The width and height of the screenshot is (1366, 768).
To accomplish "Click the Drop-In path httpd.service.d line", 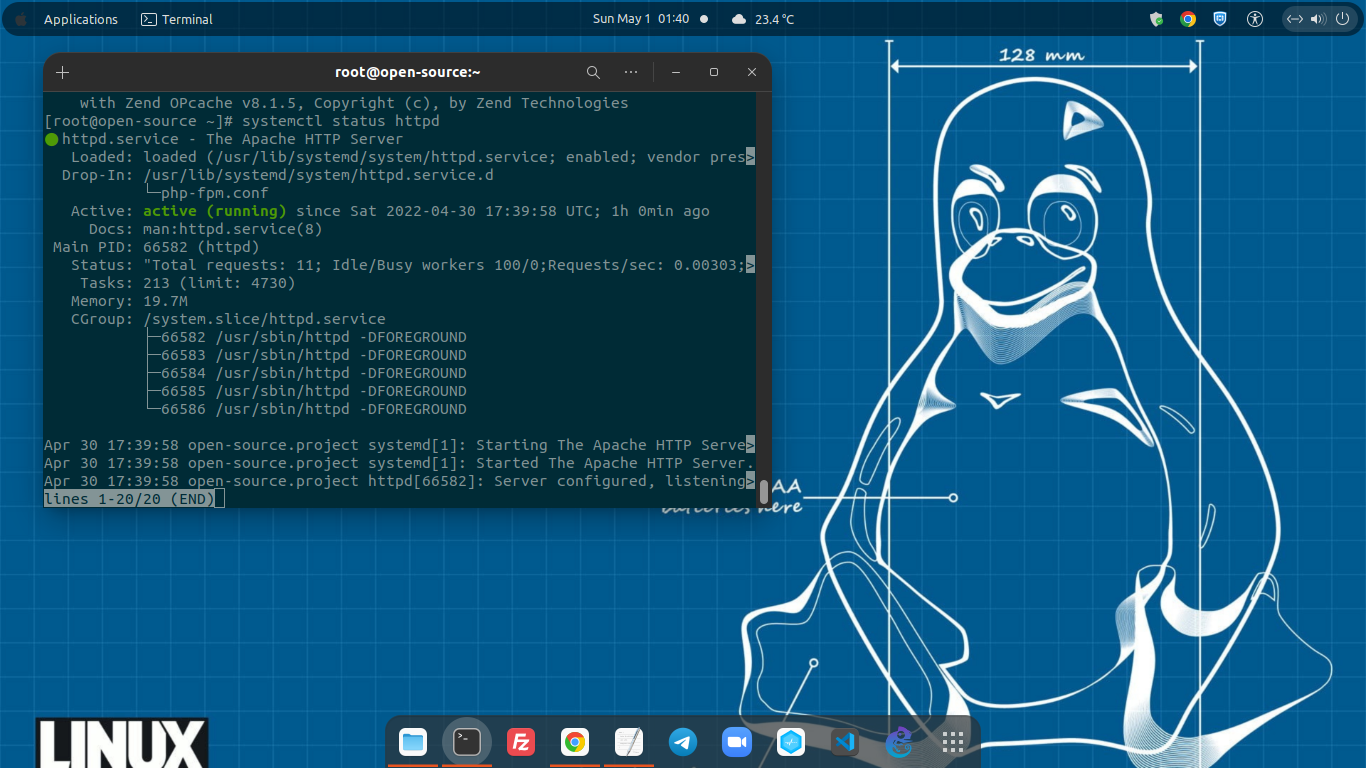I will tap(278, 175).
